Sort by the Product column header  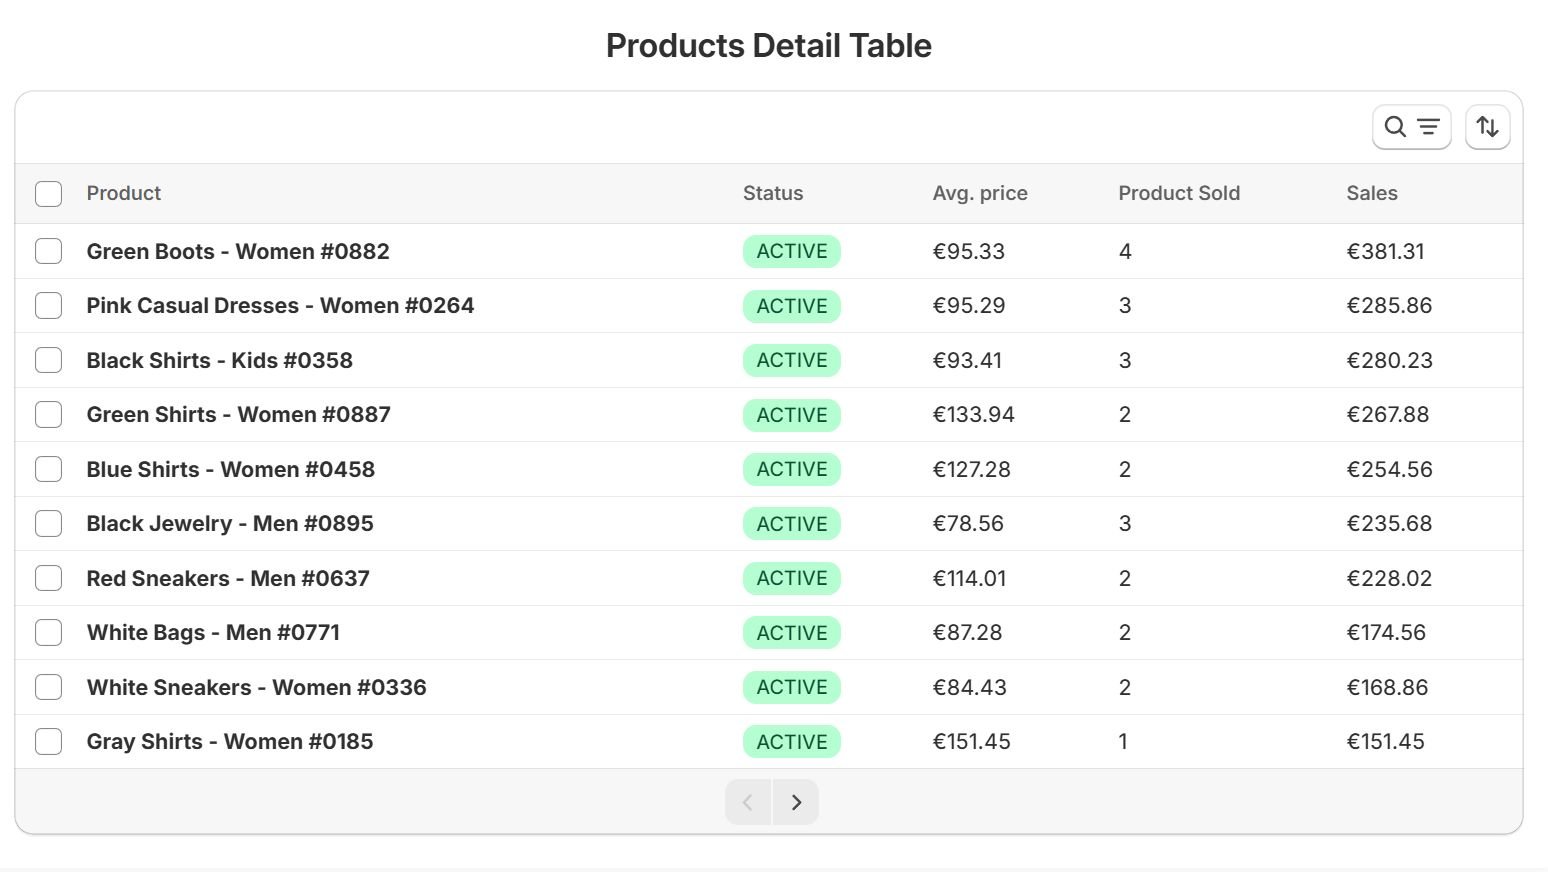click(x=124, y=193)
